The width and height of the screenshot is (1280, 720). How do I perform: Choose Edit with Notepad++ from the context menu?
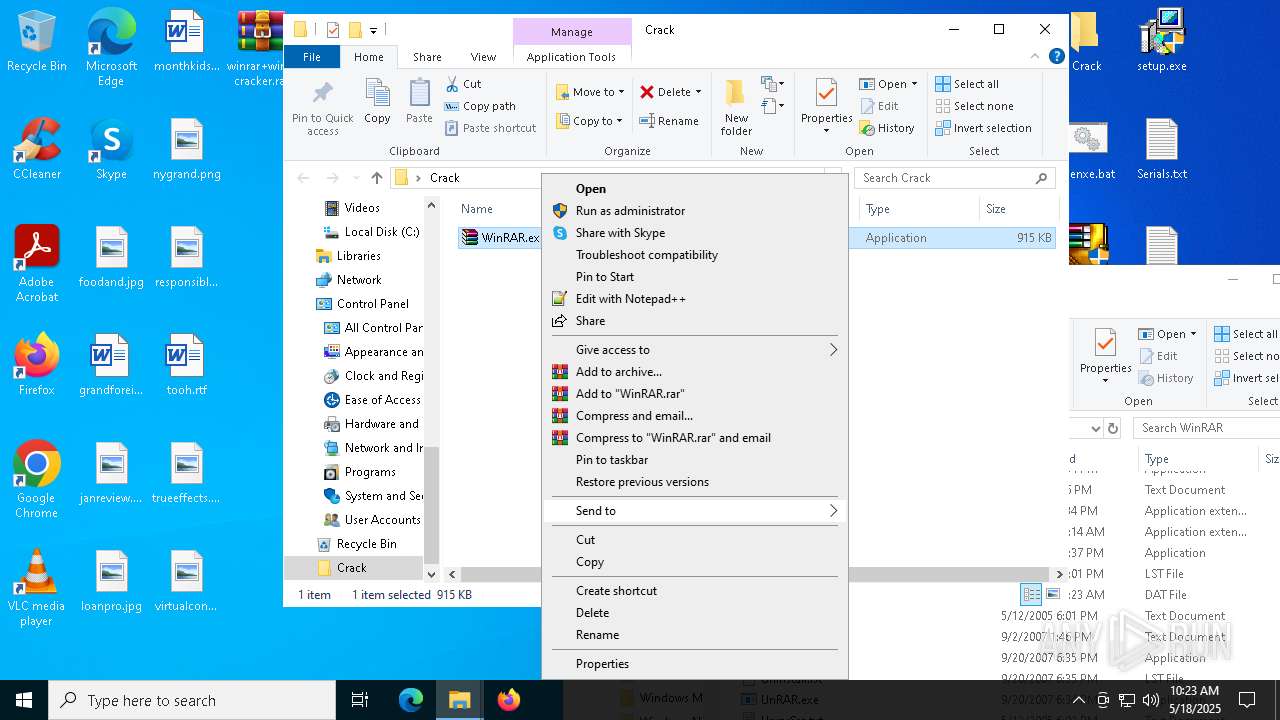click(695, 299)
